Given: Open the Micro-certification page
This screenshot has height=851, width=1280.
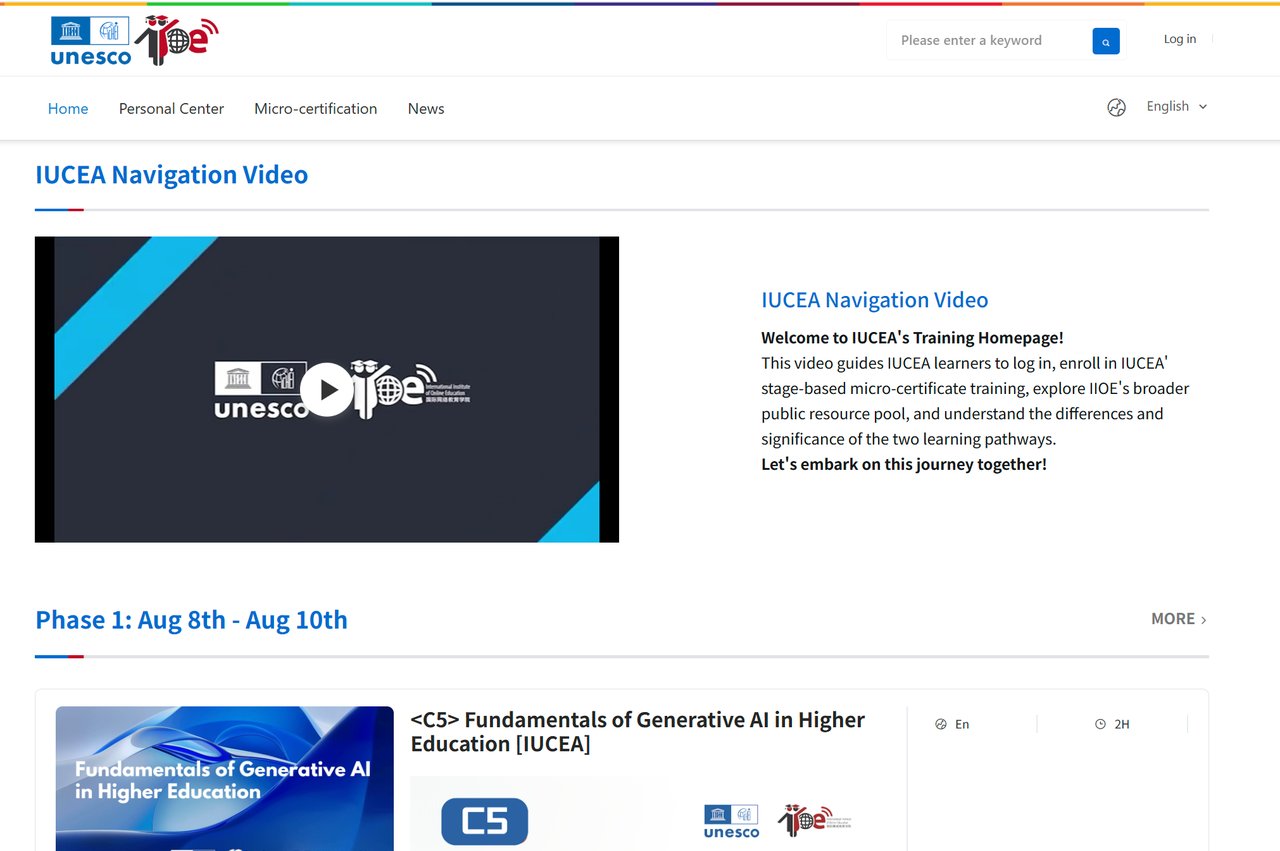Looking at the screenshot, I should (x=315, y=109).
